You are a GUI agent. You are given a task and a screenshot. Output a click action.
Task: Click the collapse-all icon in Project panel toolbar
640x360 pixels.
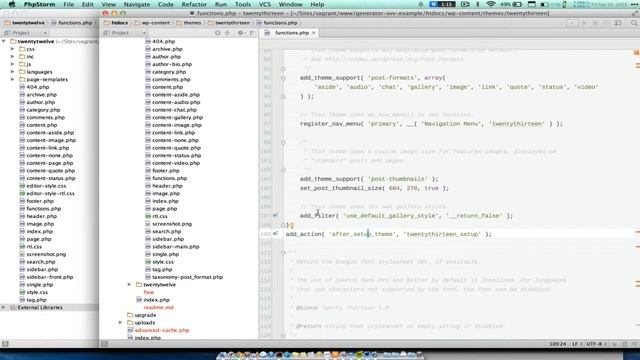pyautogui.click(x=227, y=33)
